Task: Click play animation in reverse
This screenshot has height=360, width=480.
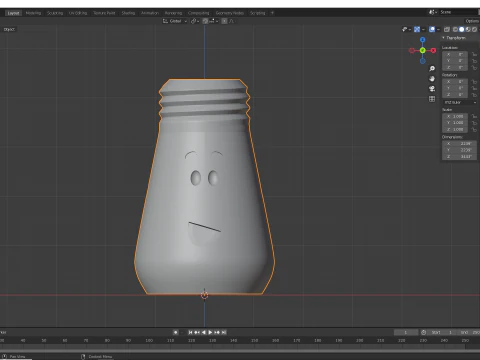Action: pos(204,332)
